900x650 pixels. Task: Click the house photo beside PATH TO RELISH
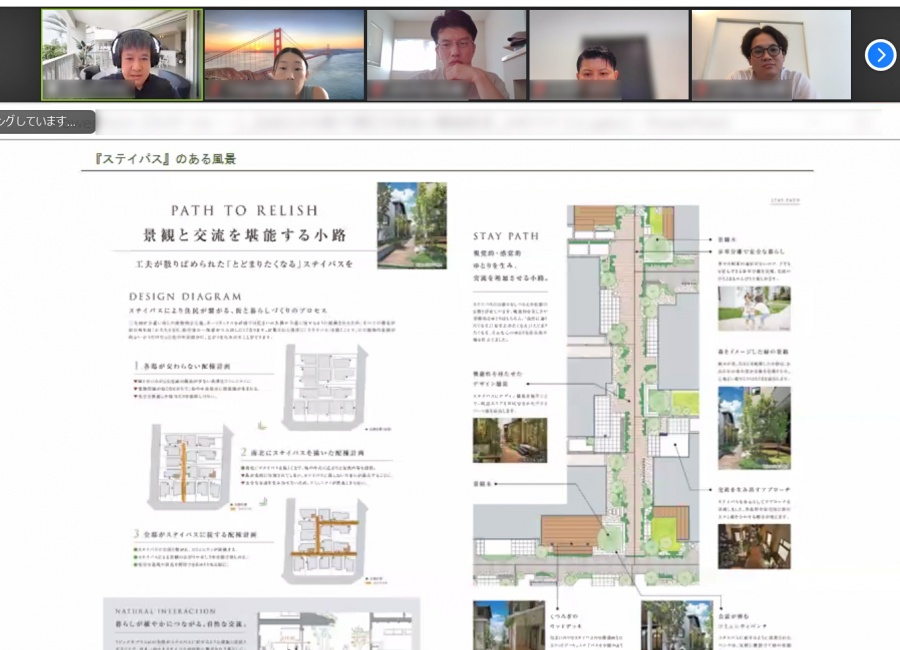411,225
